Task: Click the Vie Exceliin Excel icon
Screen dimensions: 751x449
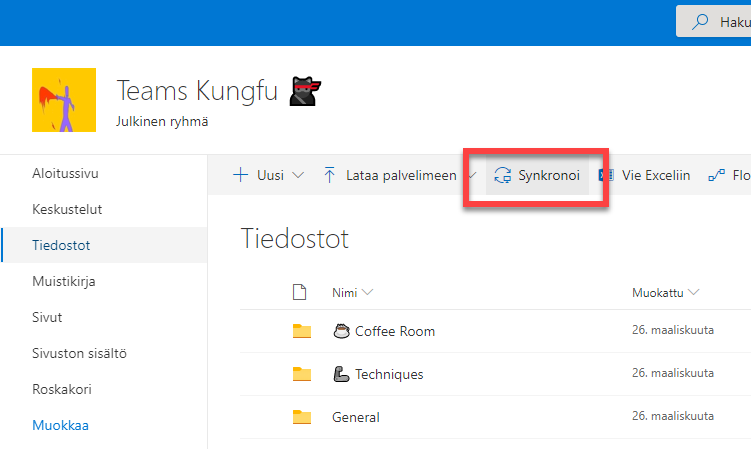Action: coord(605,175)
